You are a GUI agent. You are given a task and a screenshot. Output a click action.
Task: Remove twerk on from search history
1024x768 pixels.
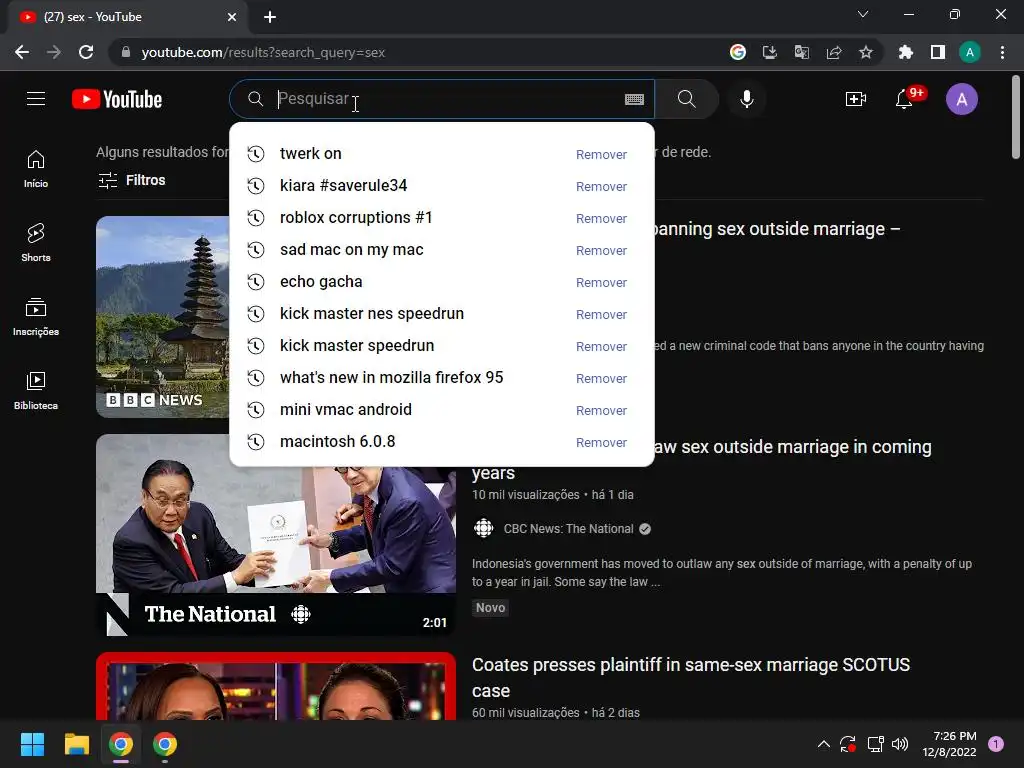click(601, 155)
